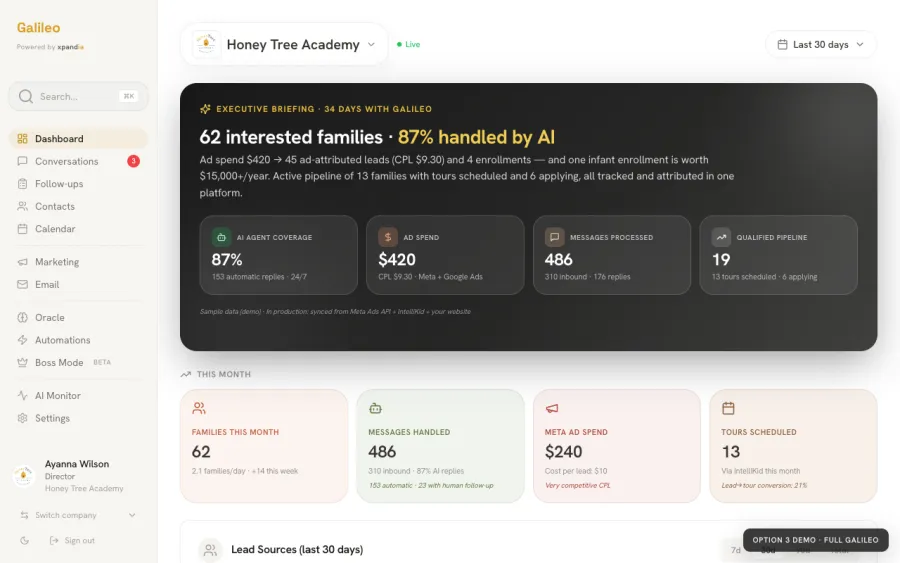Click the search magnifier icon
900x563 pixels.
(x=26, y=96)
